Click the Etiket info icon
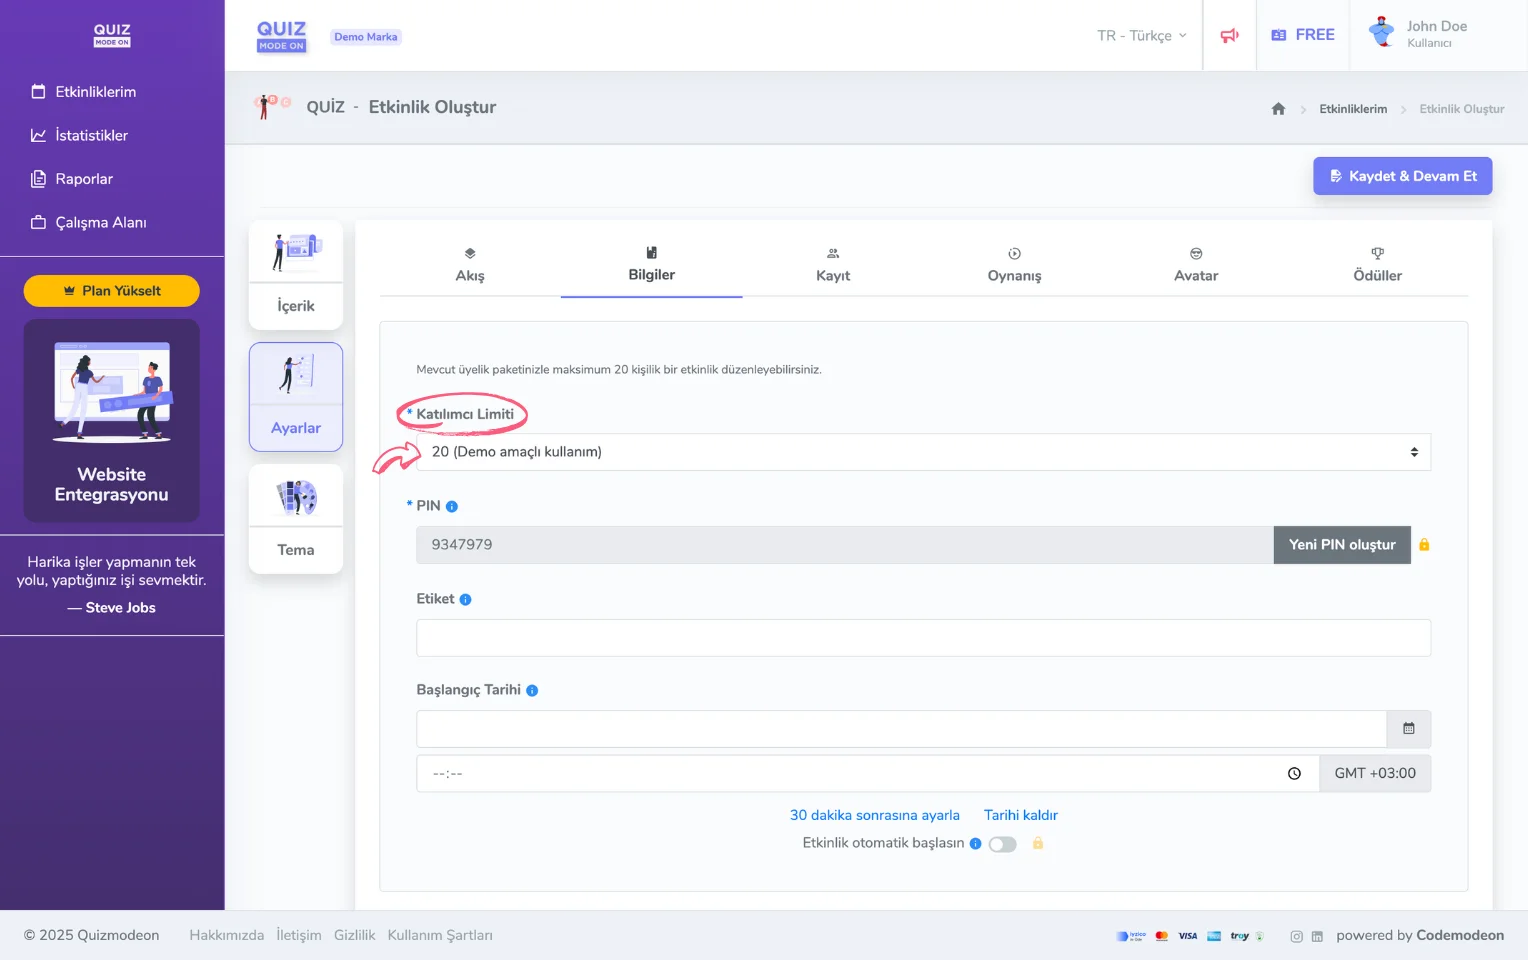Screen dimensions: 1528x960 pos(465,600)
